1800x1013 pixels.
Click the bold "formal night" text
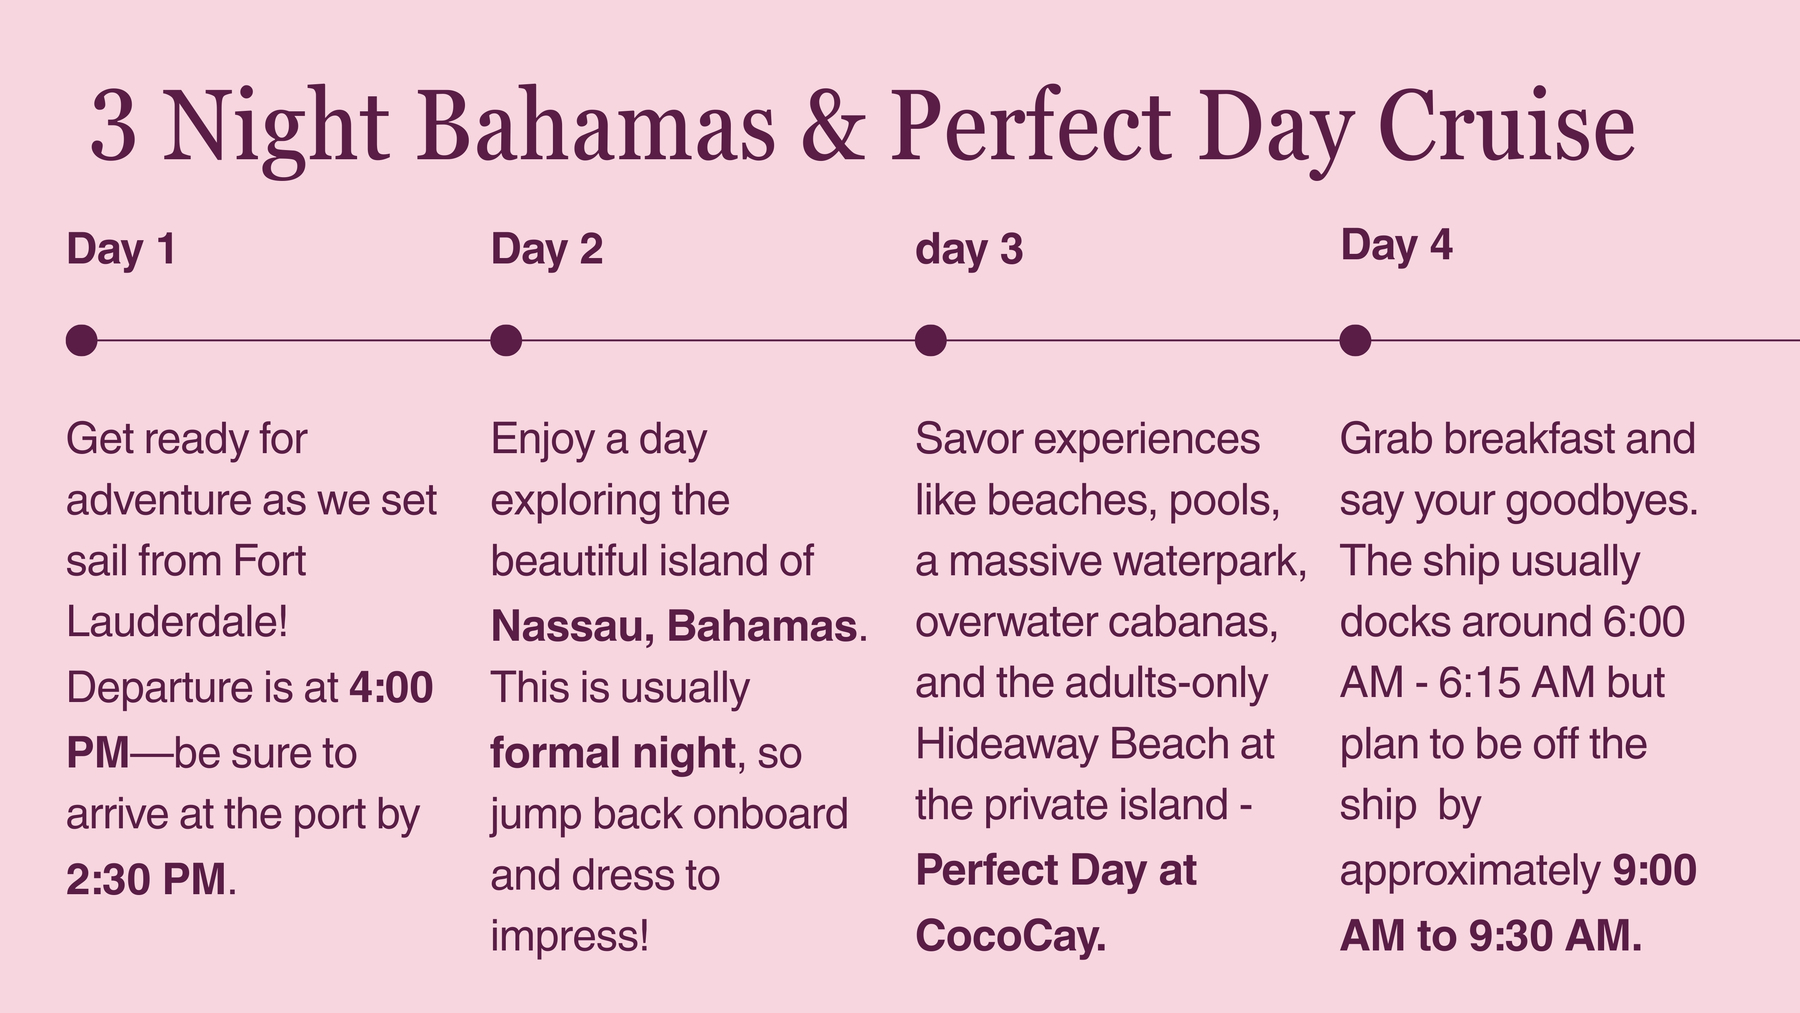pyautogui.click(x=613, y=752)
